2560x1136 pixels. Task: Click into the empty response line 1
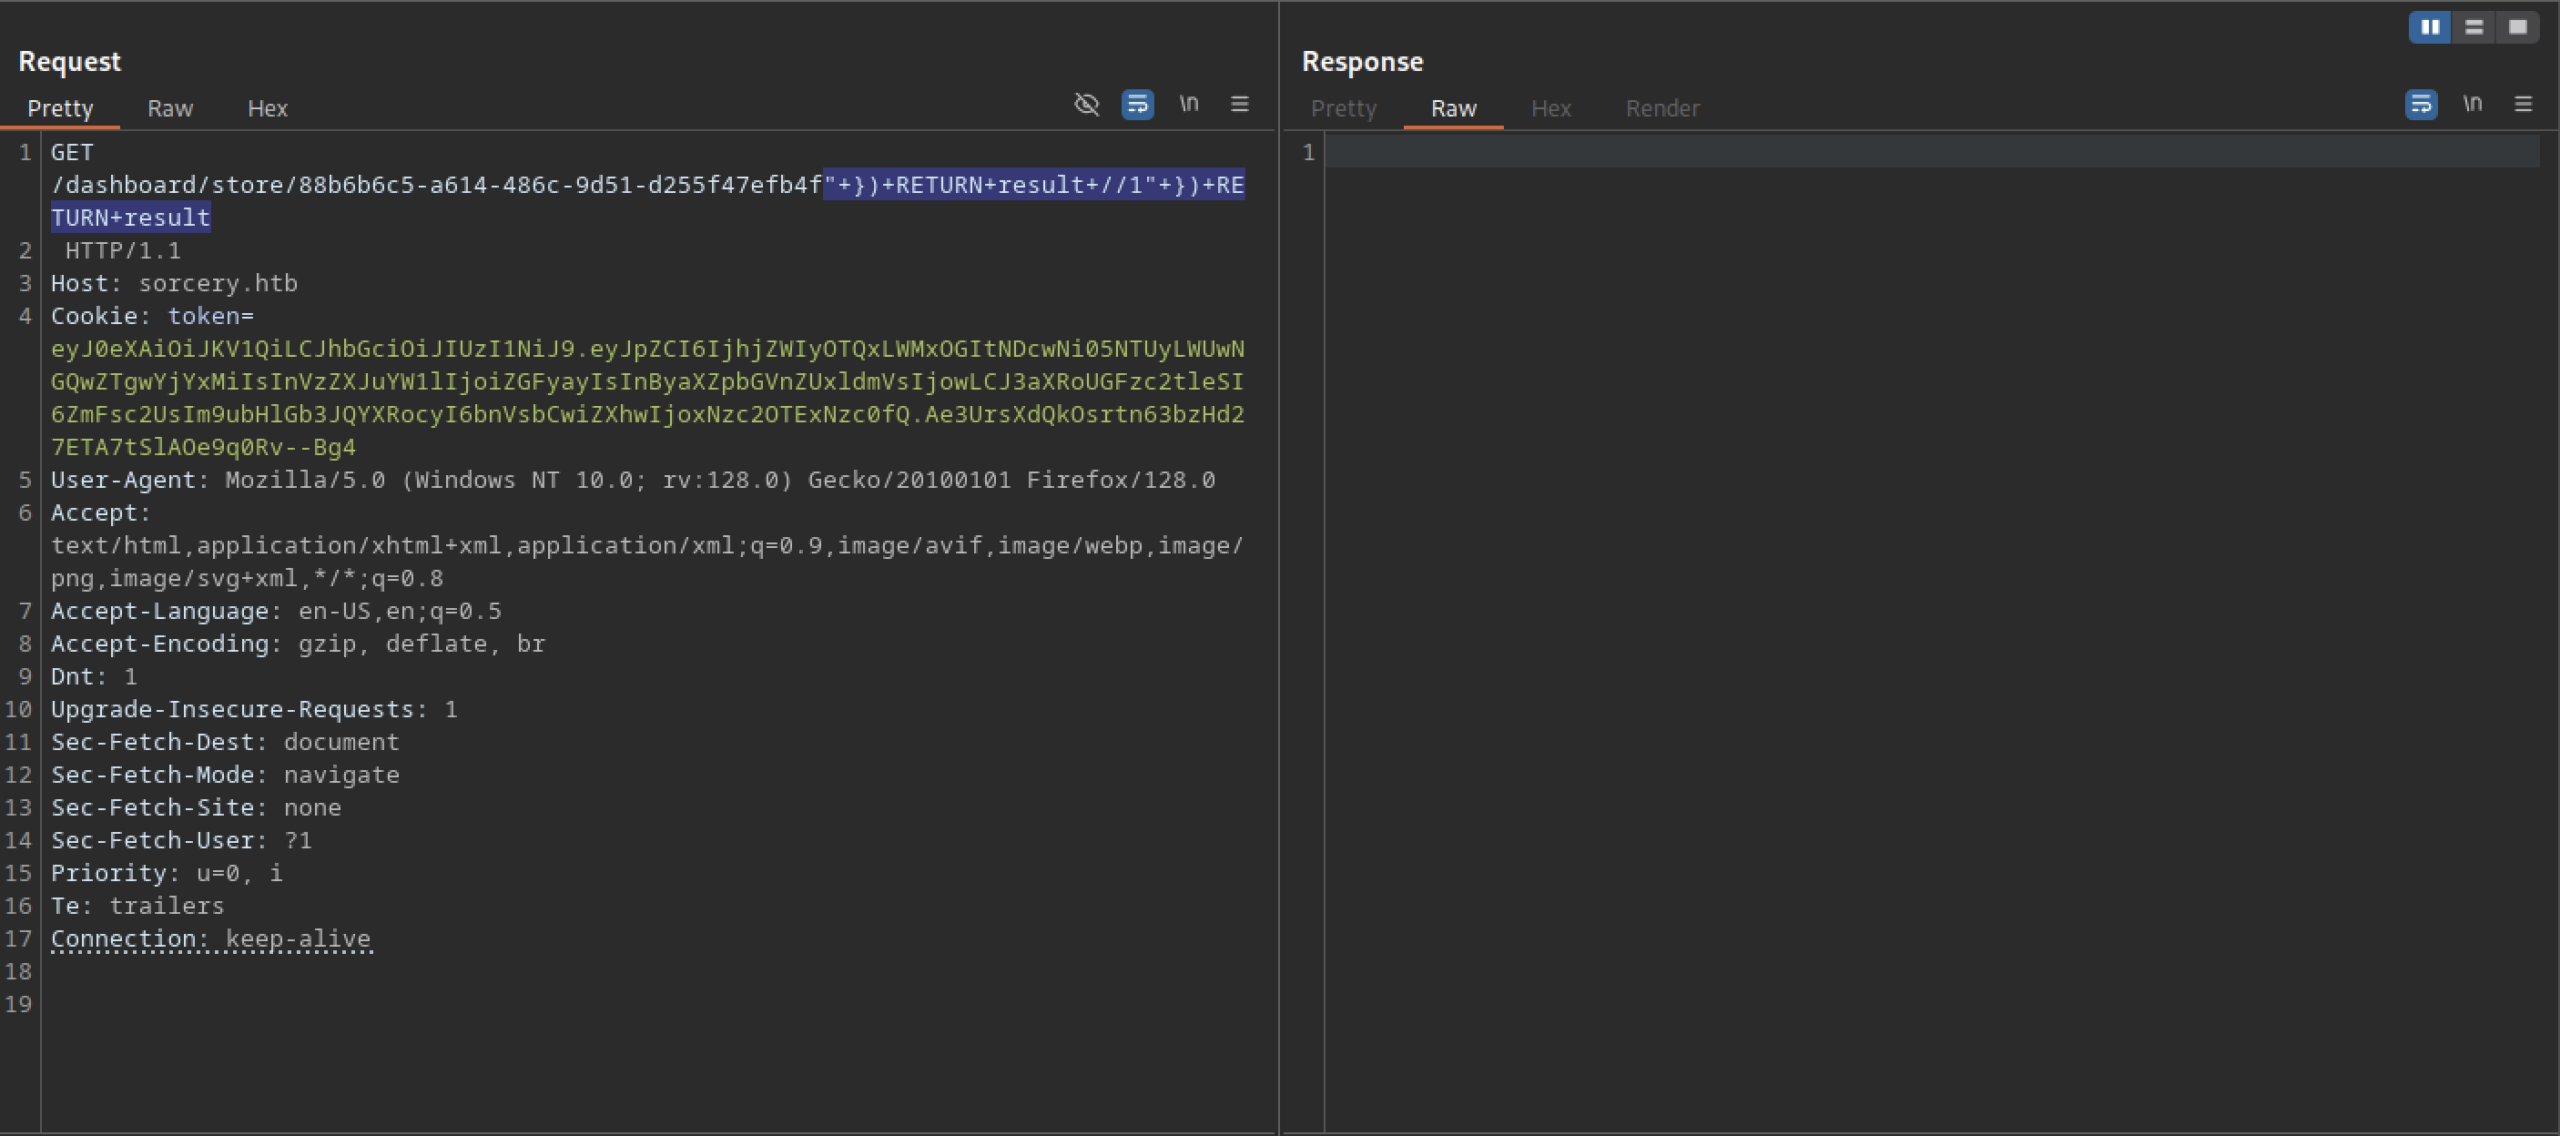pos(1930,152)
